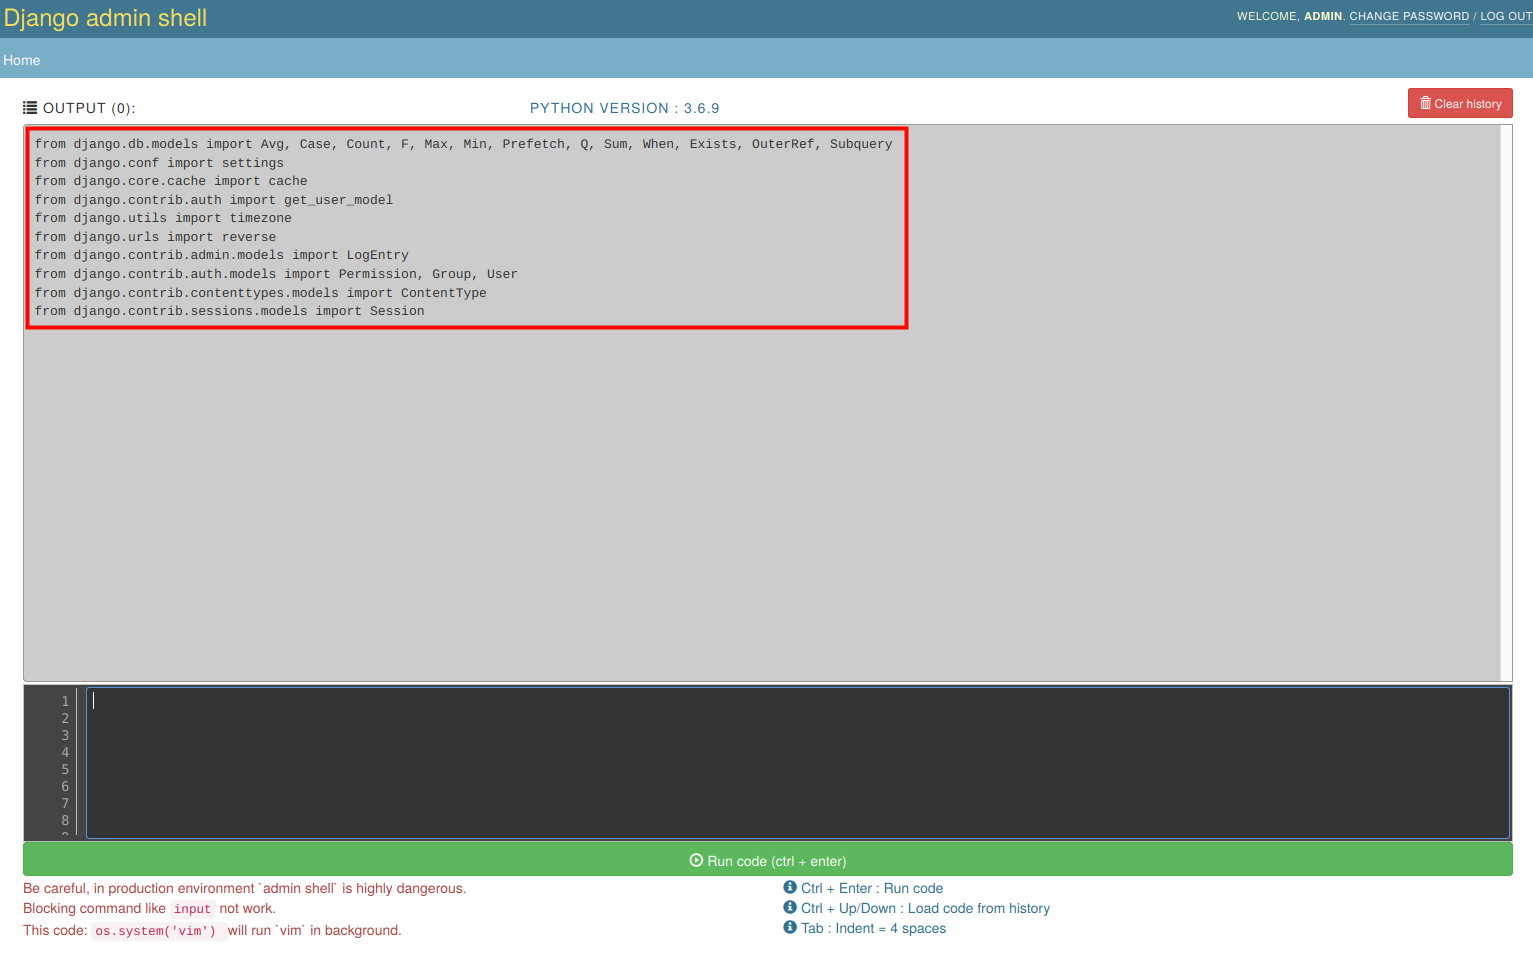Viewport: 1533px width, 958px height.
Task: Click the output panel scrollbar
Action: point(1506,403)
